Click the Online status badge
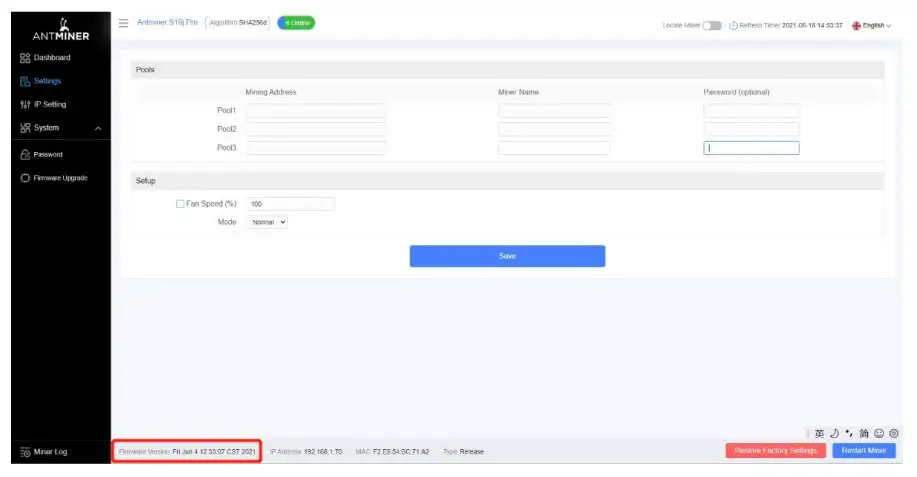 click(x=296, y=23)
